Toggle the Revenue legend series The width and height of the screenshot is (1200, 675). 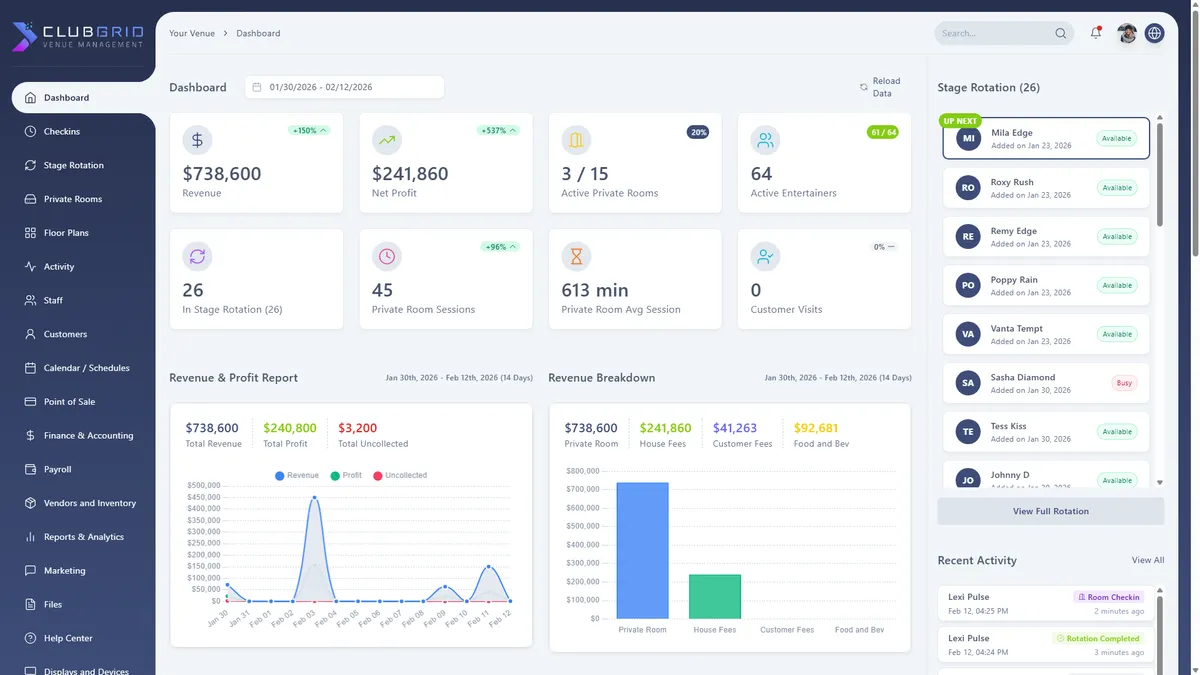[x=297, y=476]
